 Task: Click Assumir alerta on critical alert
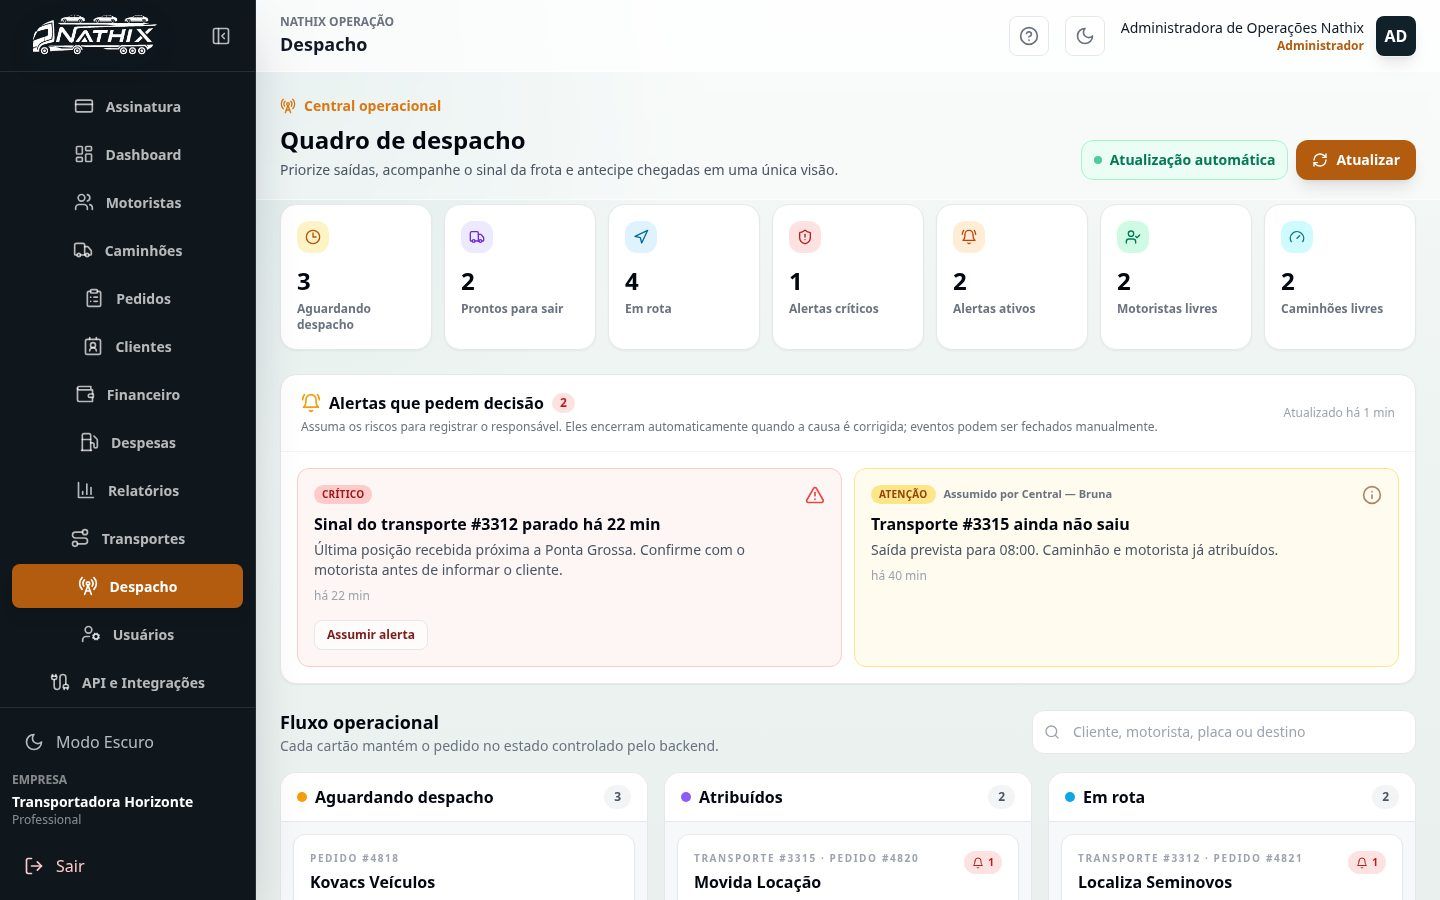coord(371,635)
